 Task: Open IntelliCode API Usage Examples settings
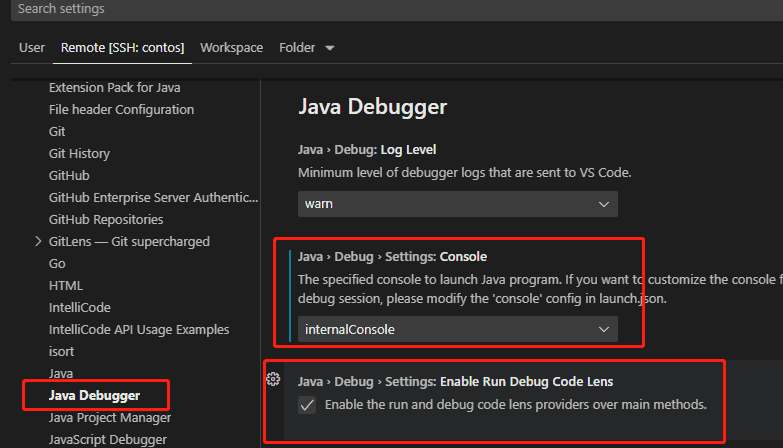click(x=139, y=330)
